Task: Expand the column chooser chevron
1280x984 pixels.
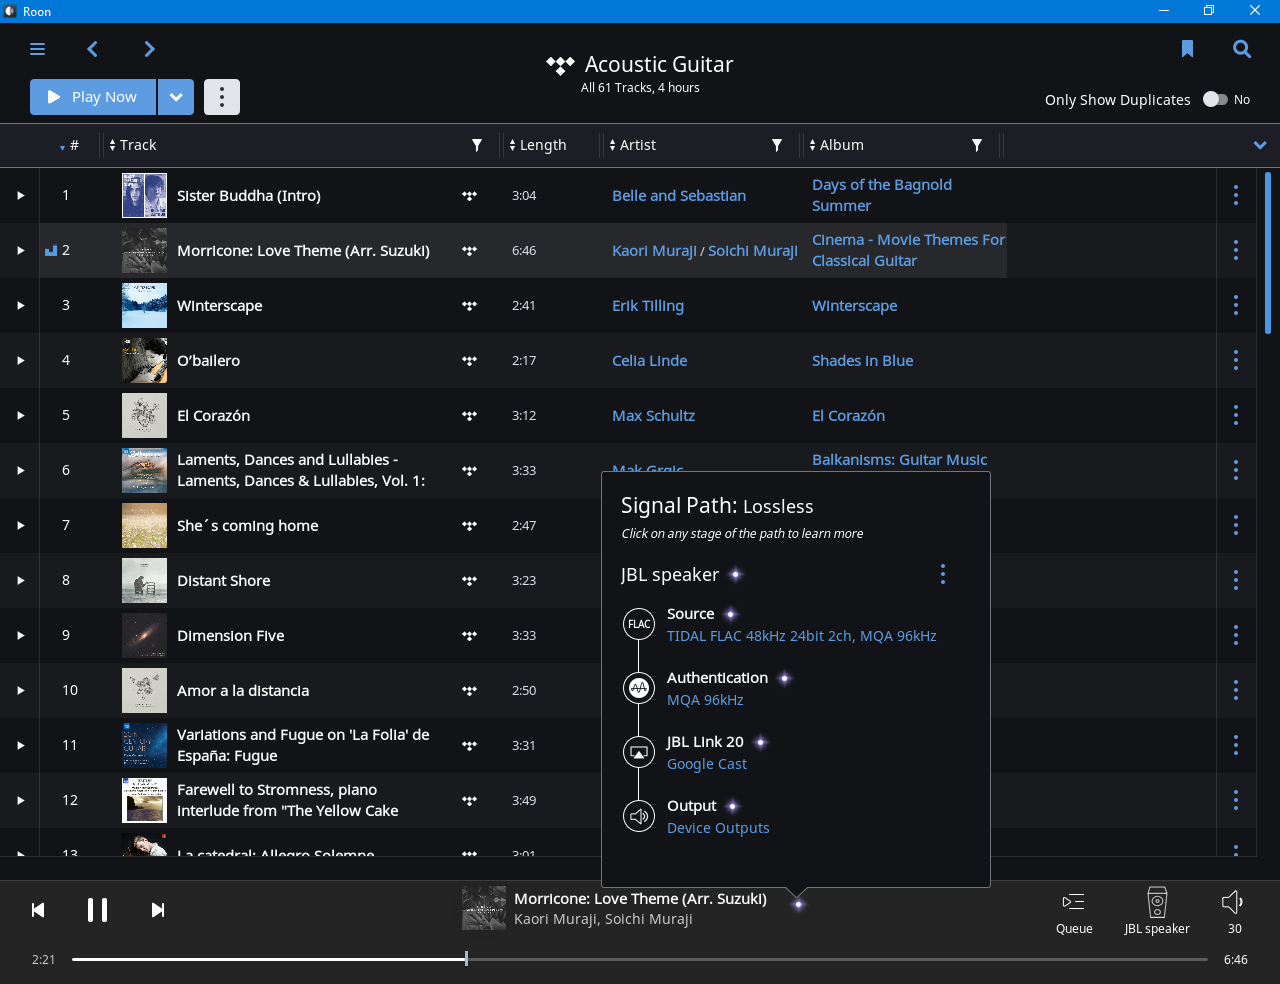Action: (x=1260, y=145)
